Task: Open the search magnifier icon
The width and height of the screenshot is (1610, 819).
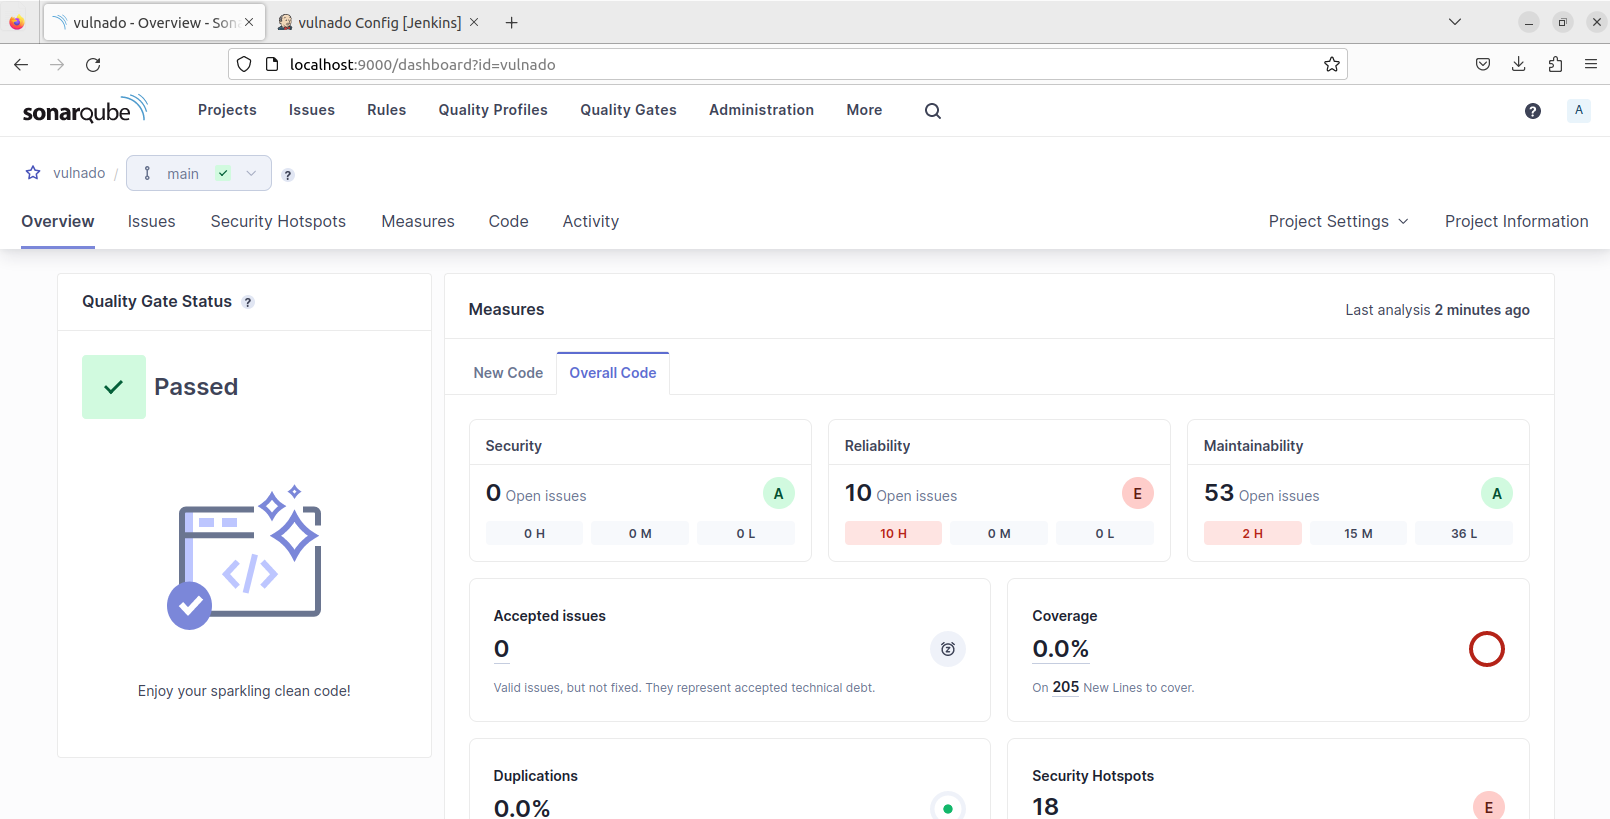Action: [933, 111]
